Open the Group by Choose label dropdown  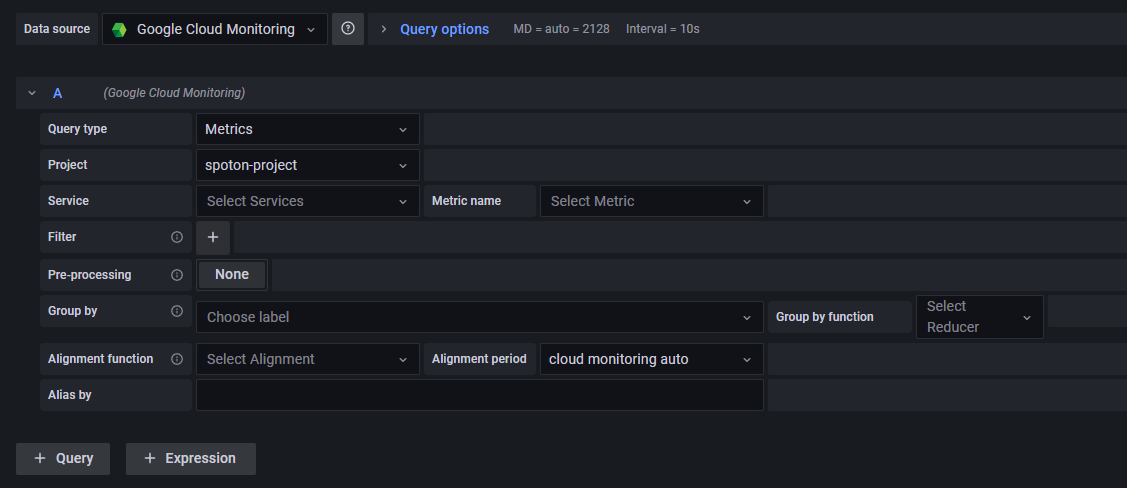tap(479, 317)
